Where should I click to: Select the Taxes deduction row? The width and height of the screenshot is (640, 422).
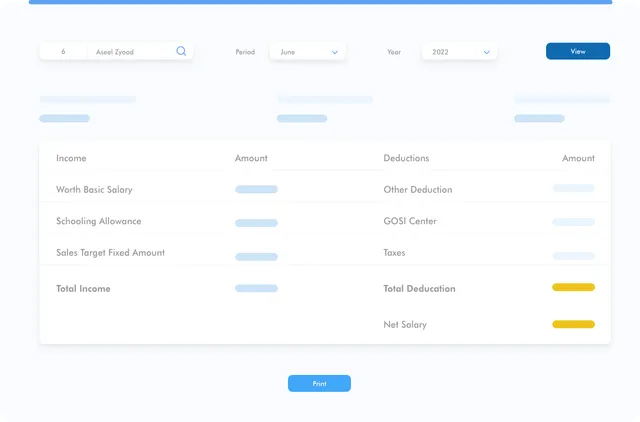click(394, 253)
